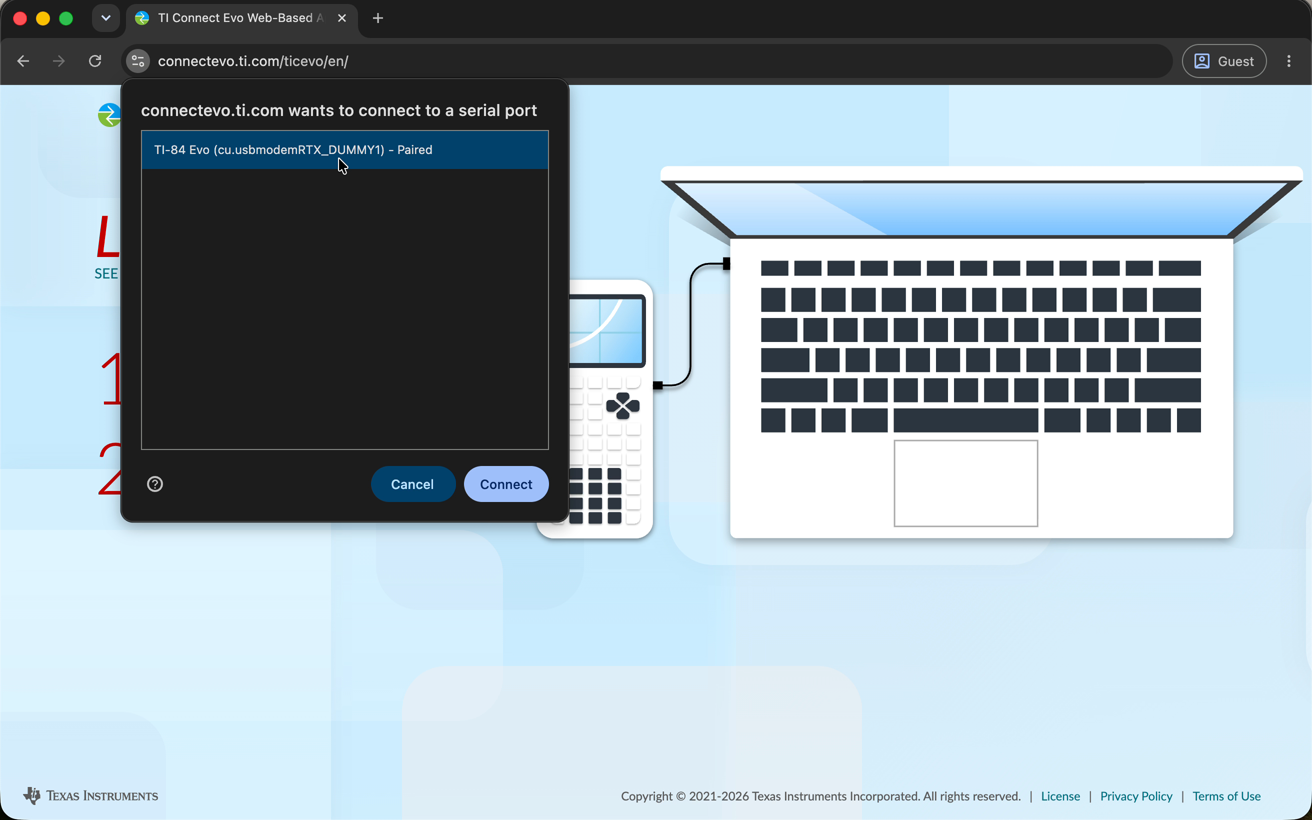The image size is (1312, 820).
Task: Click the TI Connect Evo logo icon
Action: point(109,115)
